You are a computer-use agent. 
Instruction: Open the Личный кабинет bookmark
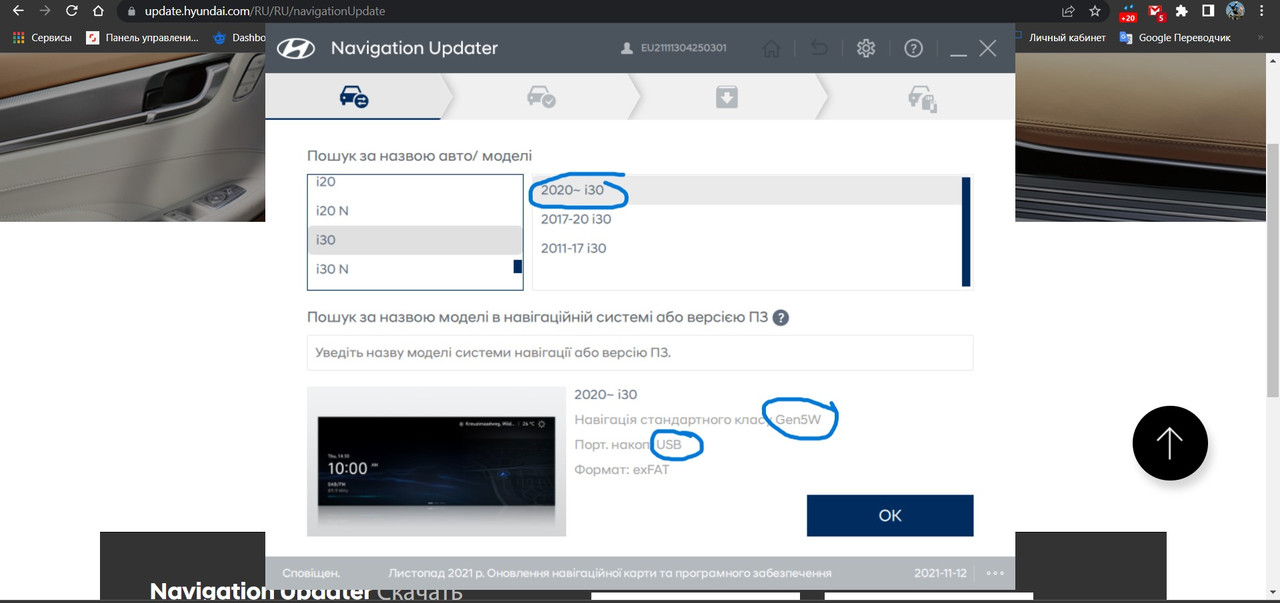1067,38
